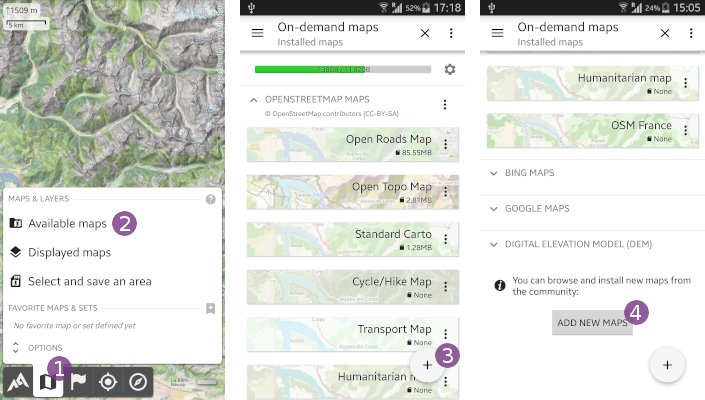Click the info icon beside community text

(x=500, y=285)
